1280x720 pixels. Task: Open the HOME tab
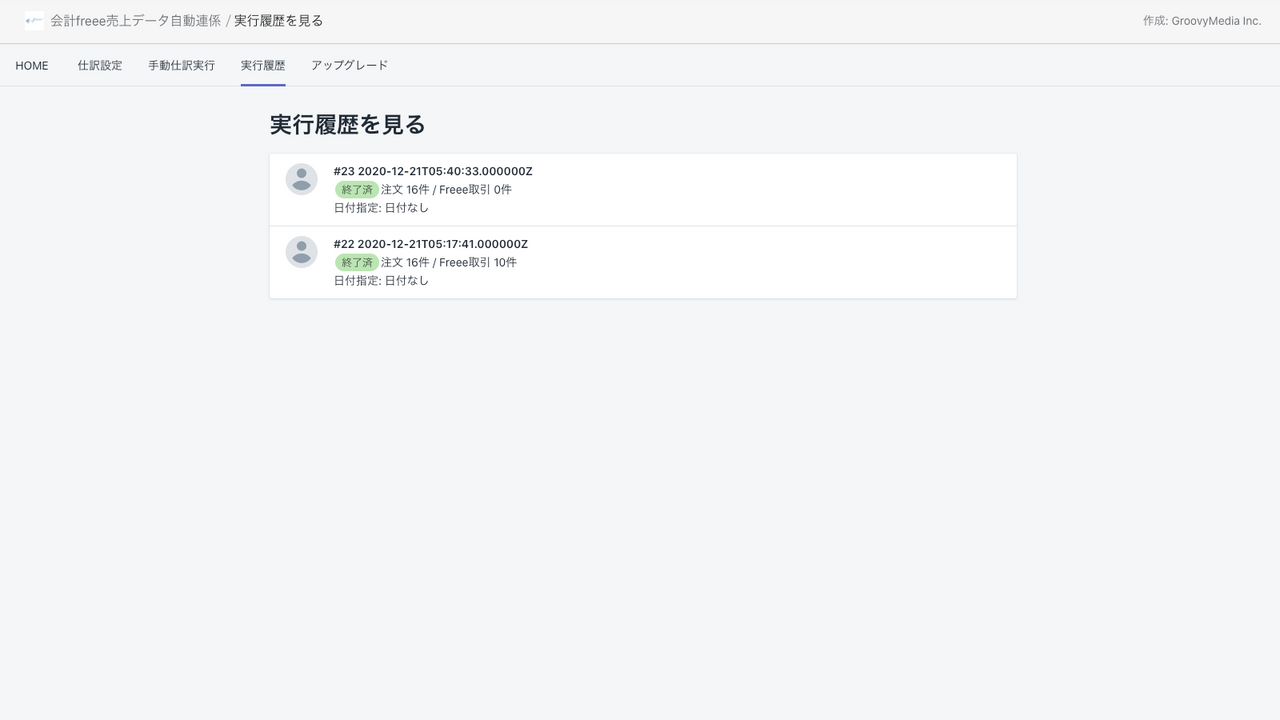point(32,66)
